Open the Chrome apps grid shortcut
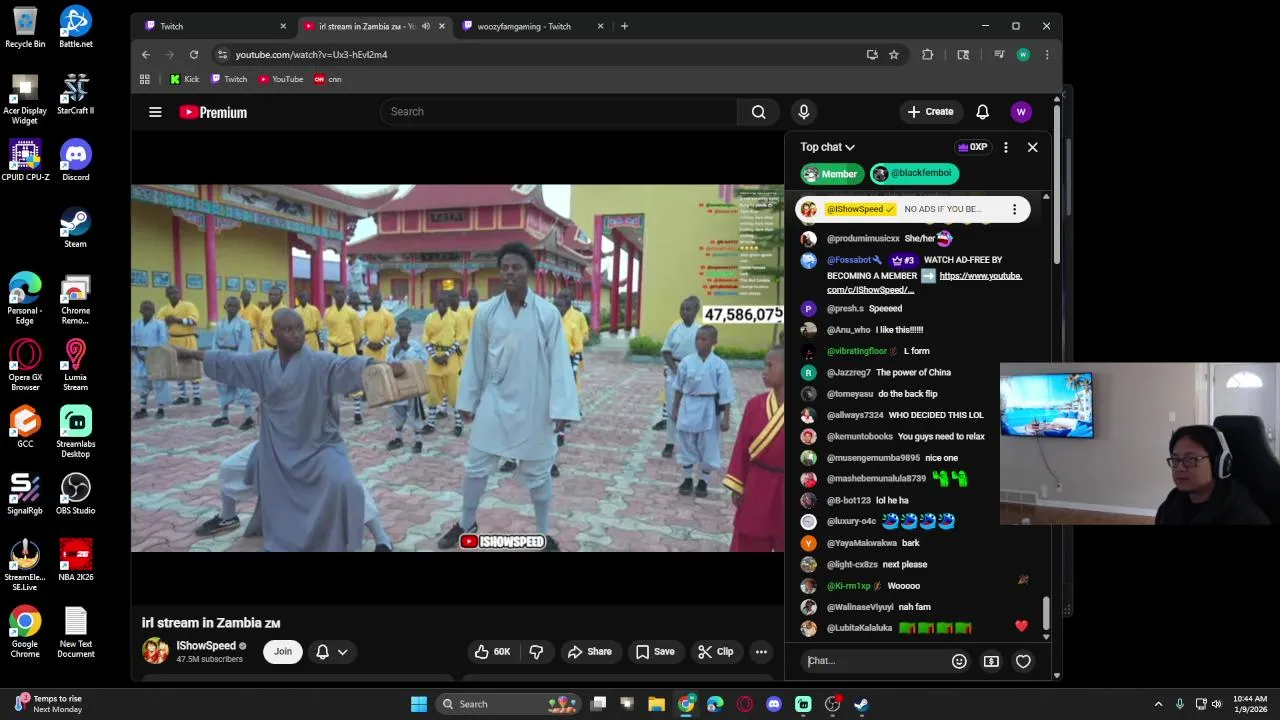This screenshot has width=1280, height=720. point(145,79)
